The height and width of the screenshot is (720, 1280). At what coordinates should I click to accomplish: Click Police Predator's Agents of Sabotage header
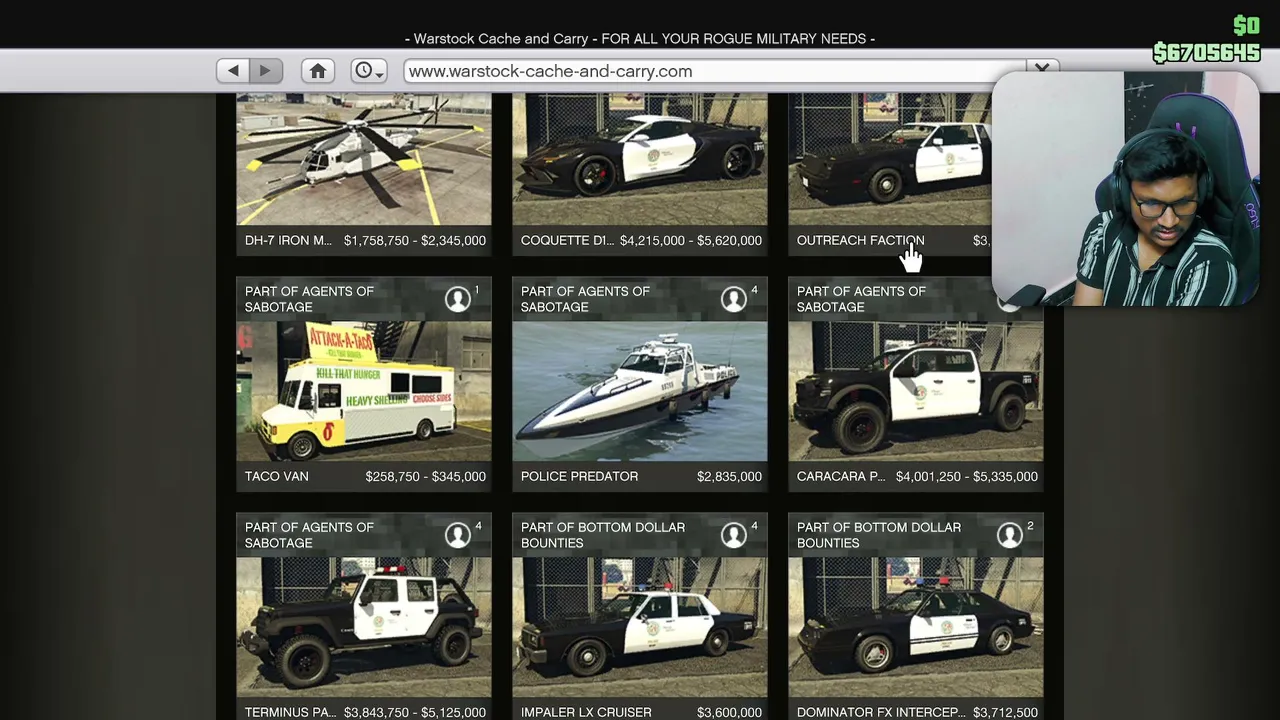tap(585, 299)
